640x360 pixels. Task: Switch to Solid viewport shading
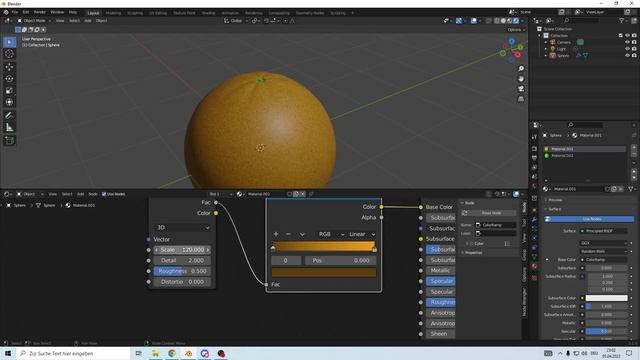(503, 20)
